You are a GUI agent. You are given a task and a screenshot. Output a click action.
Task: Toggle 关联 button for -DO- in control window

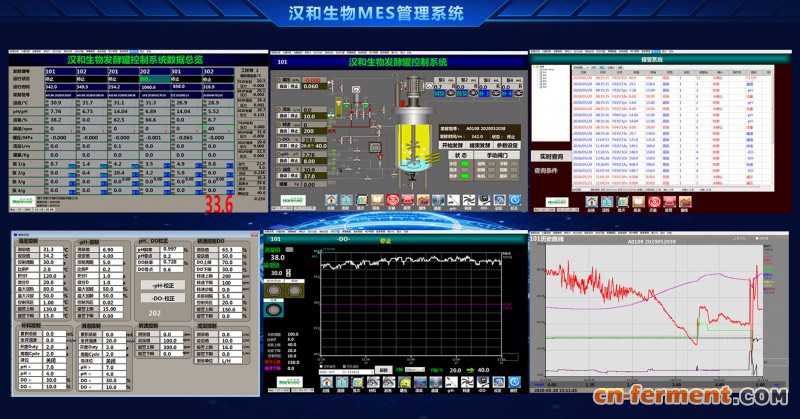pos(283,146)
